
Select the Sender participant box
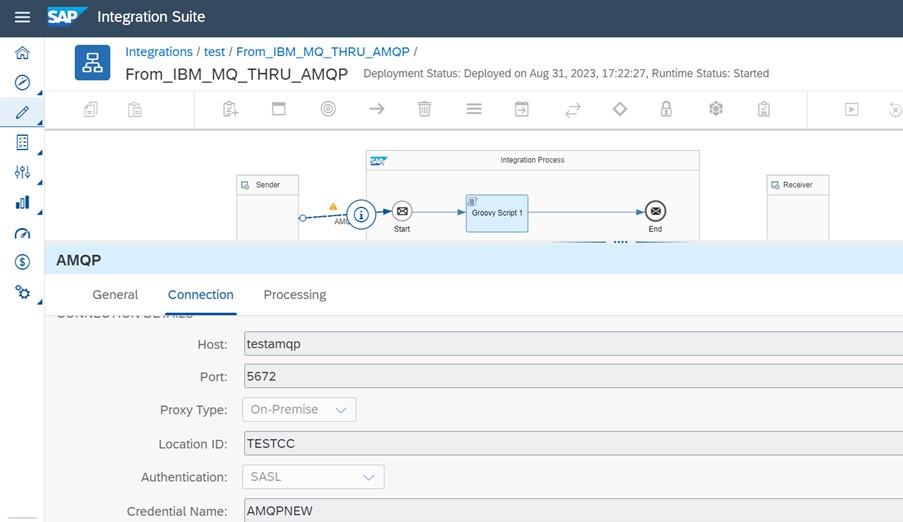[267, 207]
